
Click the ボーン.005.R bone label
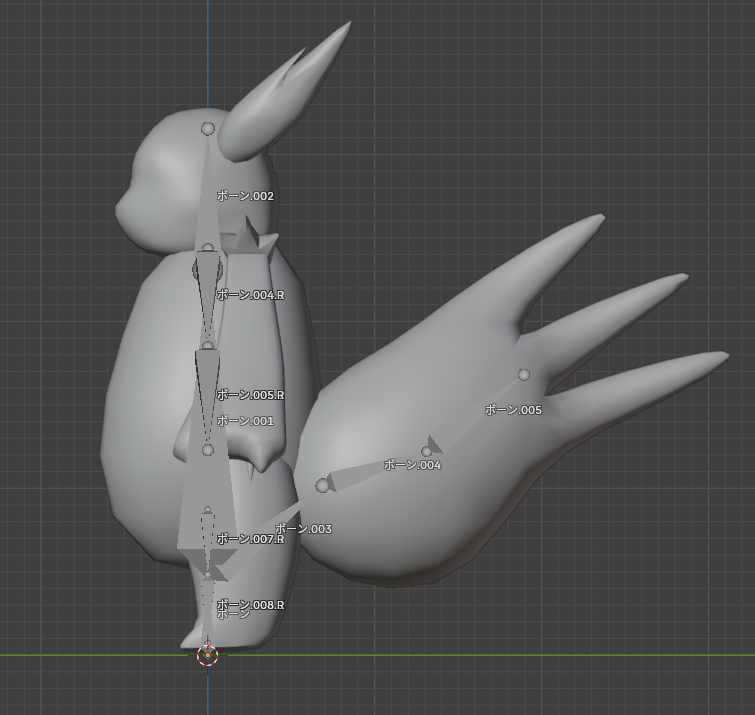(x=250, y=395)
